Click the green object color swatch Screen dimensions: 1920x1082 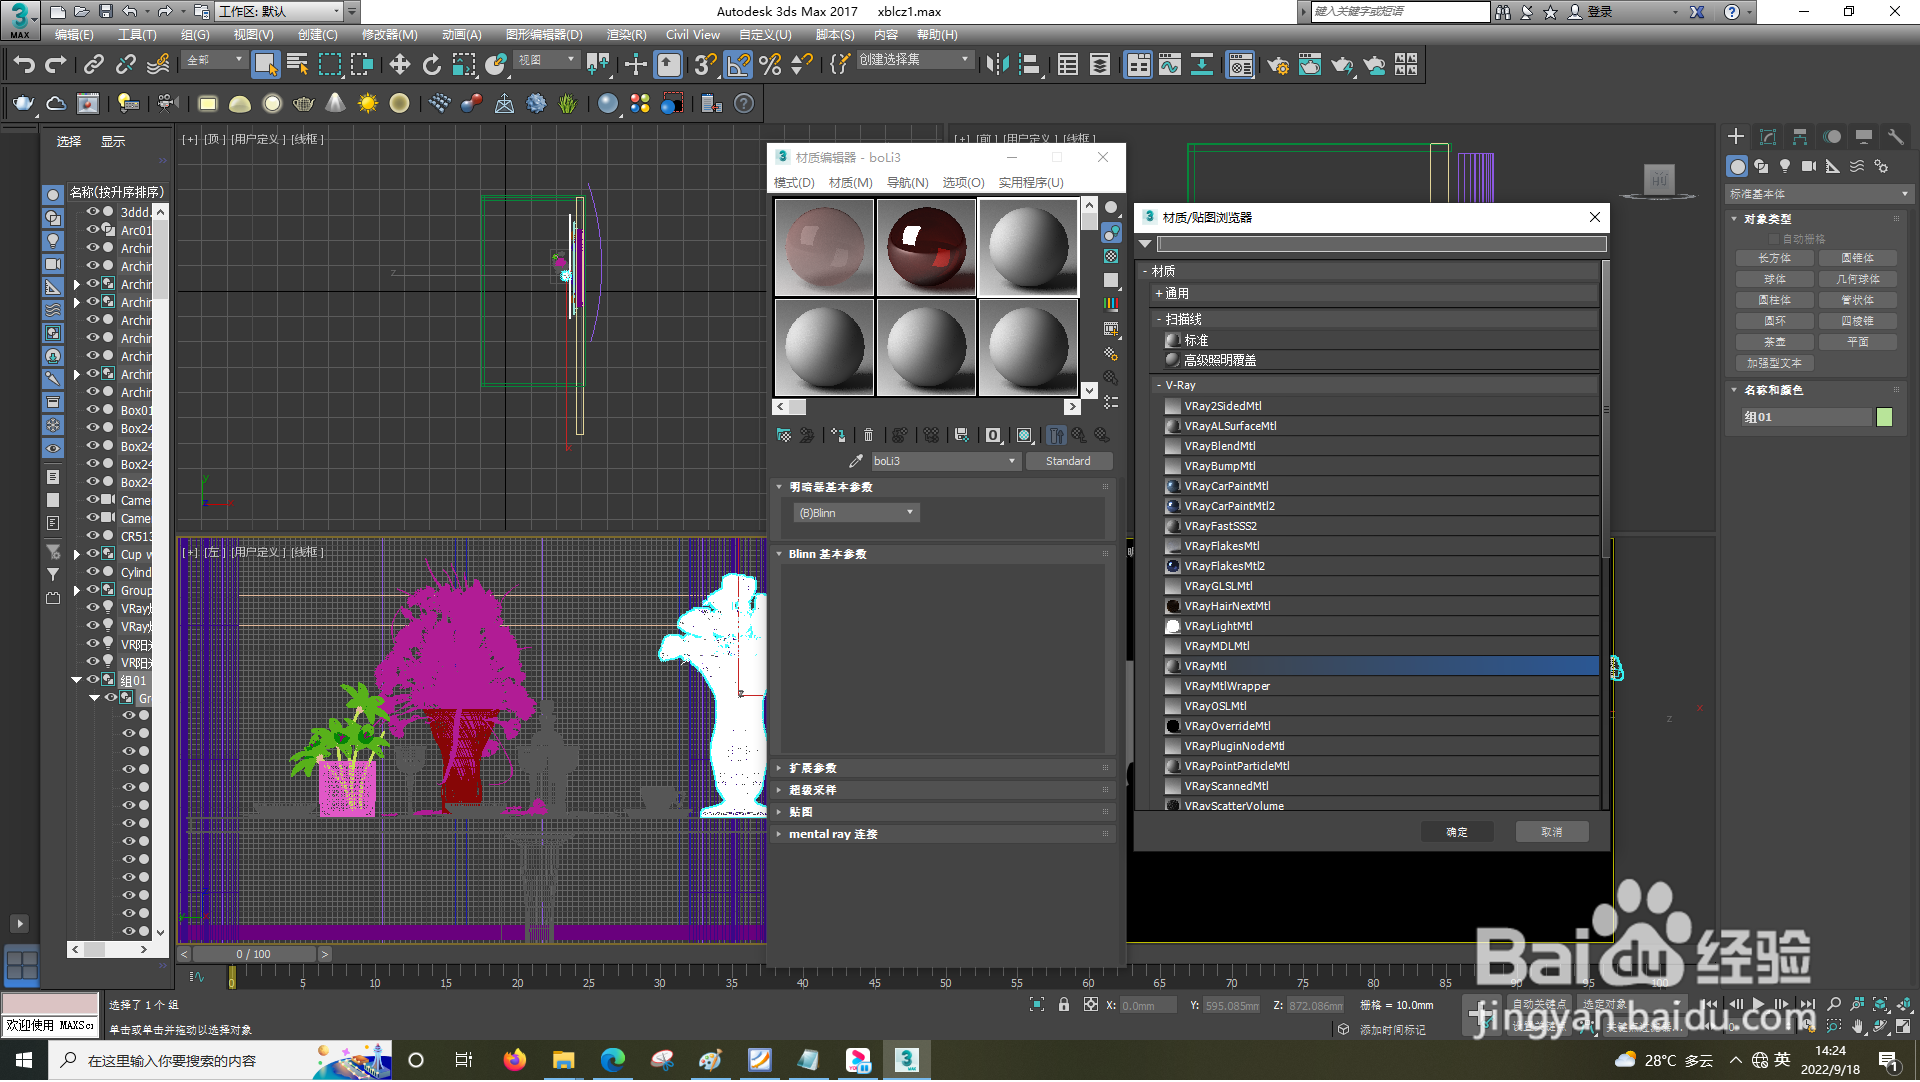pos(1885,418)
